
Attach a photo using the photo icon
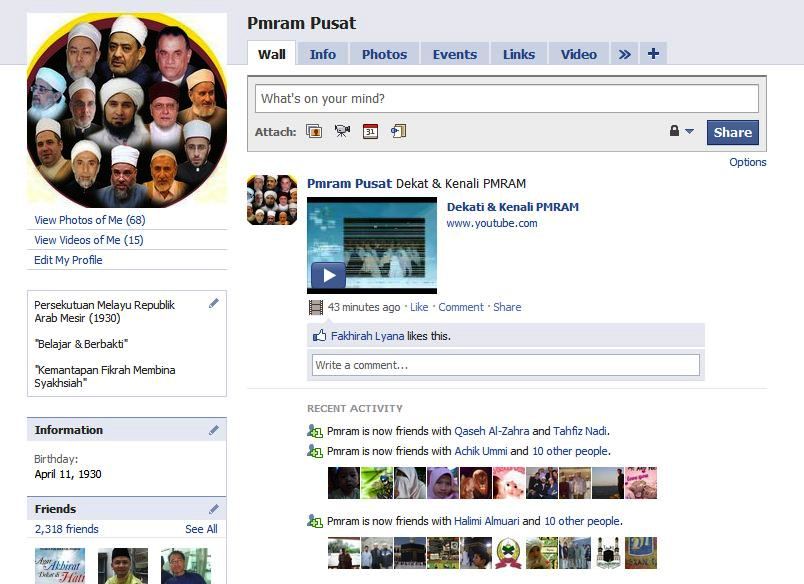coord(314,131)
